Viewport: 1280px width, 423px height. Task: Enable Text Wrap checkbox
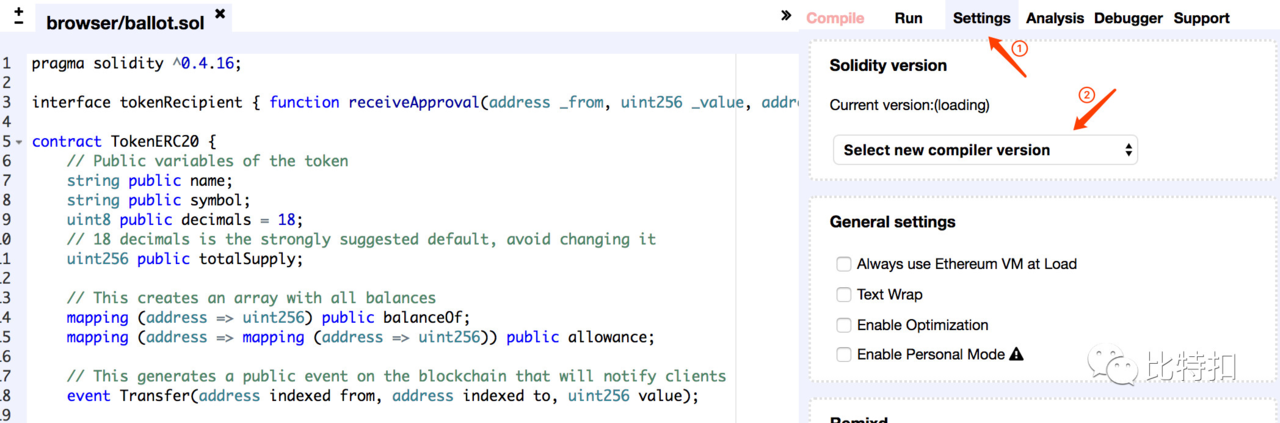tap(844, 295)
